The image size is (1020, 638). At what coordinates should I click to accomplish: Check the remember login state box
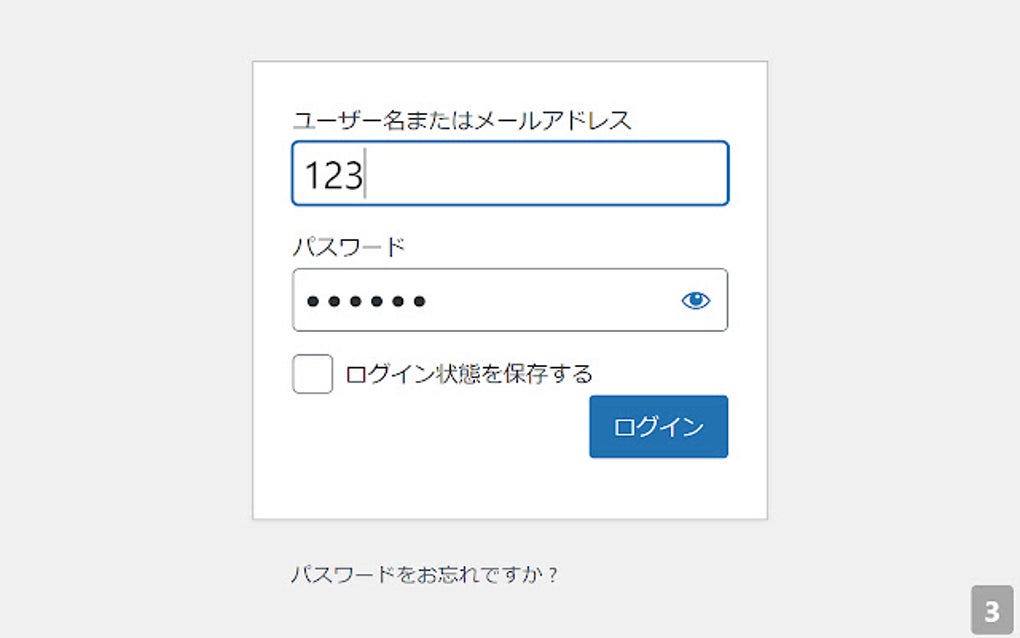pyautogui.click(x=311, y=373)
